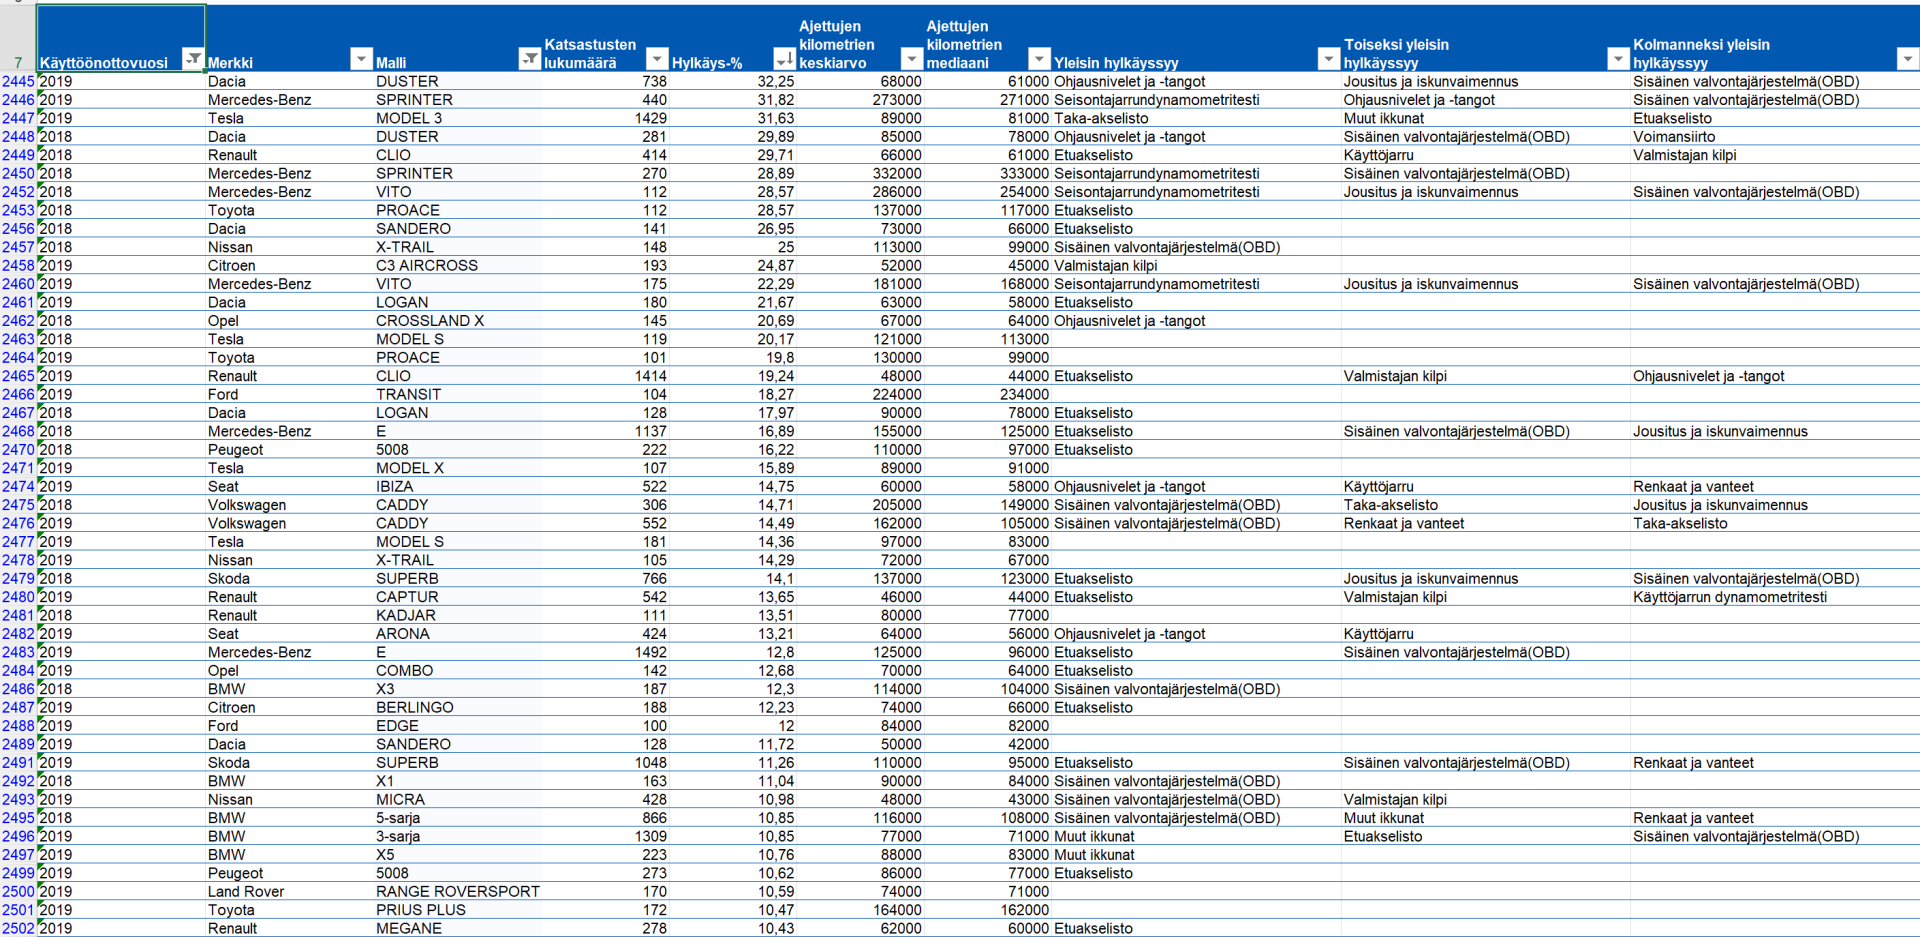Image resolution: width=1920 pixels, height=937 pixels.
Task: Expand the Merkki filter dropdown
Action: tap(361, 59)
